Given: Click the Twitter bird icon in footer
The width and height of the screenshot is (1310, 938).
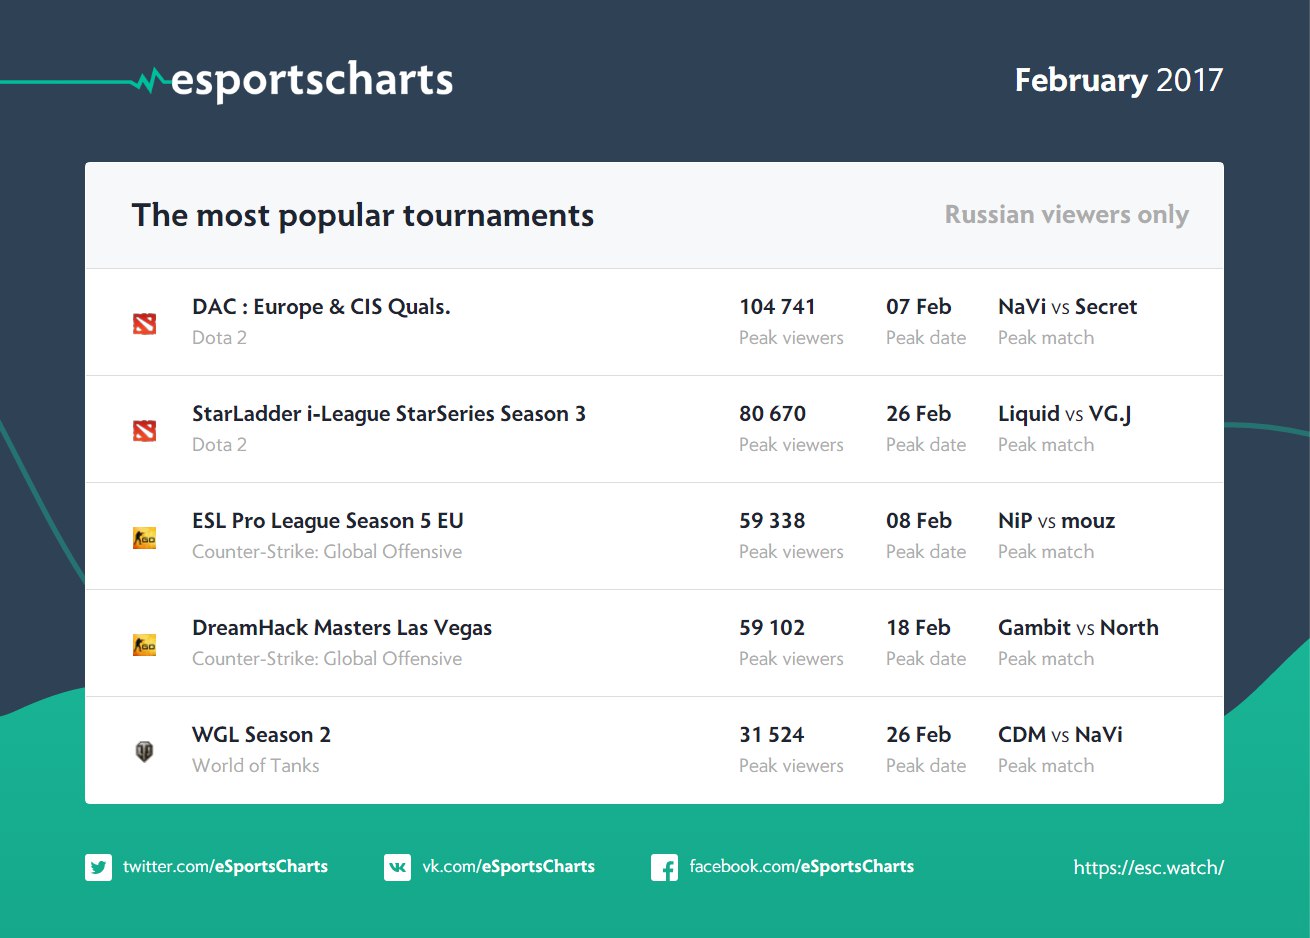Looking at the screenshot, I should point(98,867).
